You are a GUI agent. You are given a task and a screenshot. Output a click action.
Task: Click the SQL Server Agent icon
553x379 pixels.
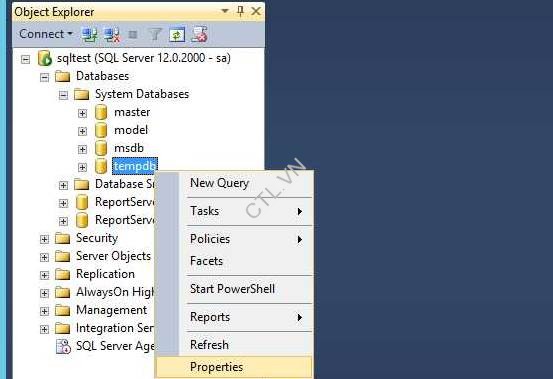point(63,346)
